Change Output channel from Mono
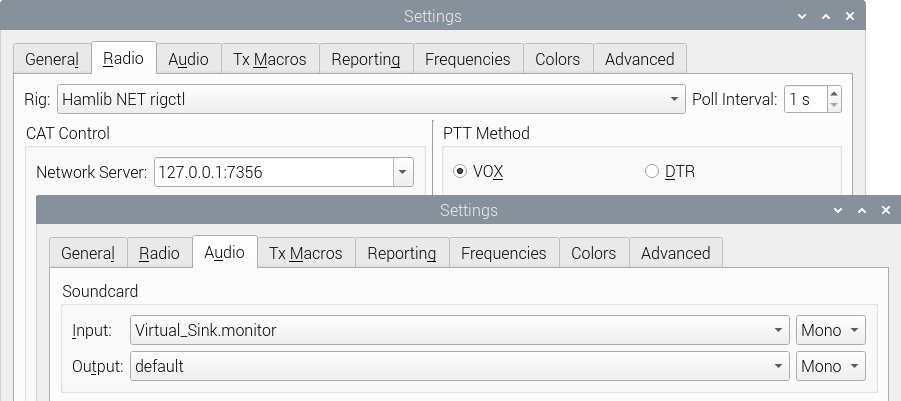 [830, 367]
